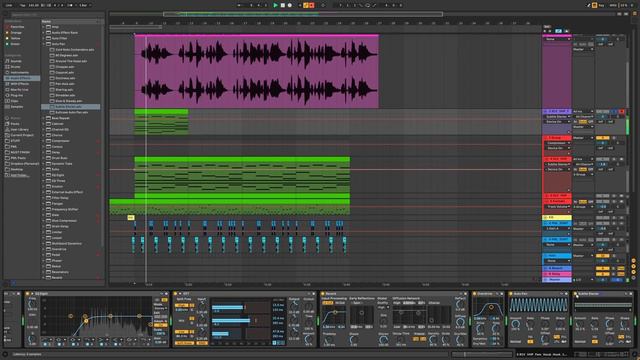
Task: Click the EQ Eight folder icon in browser
Action: tap(49, 175)
